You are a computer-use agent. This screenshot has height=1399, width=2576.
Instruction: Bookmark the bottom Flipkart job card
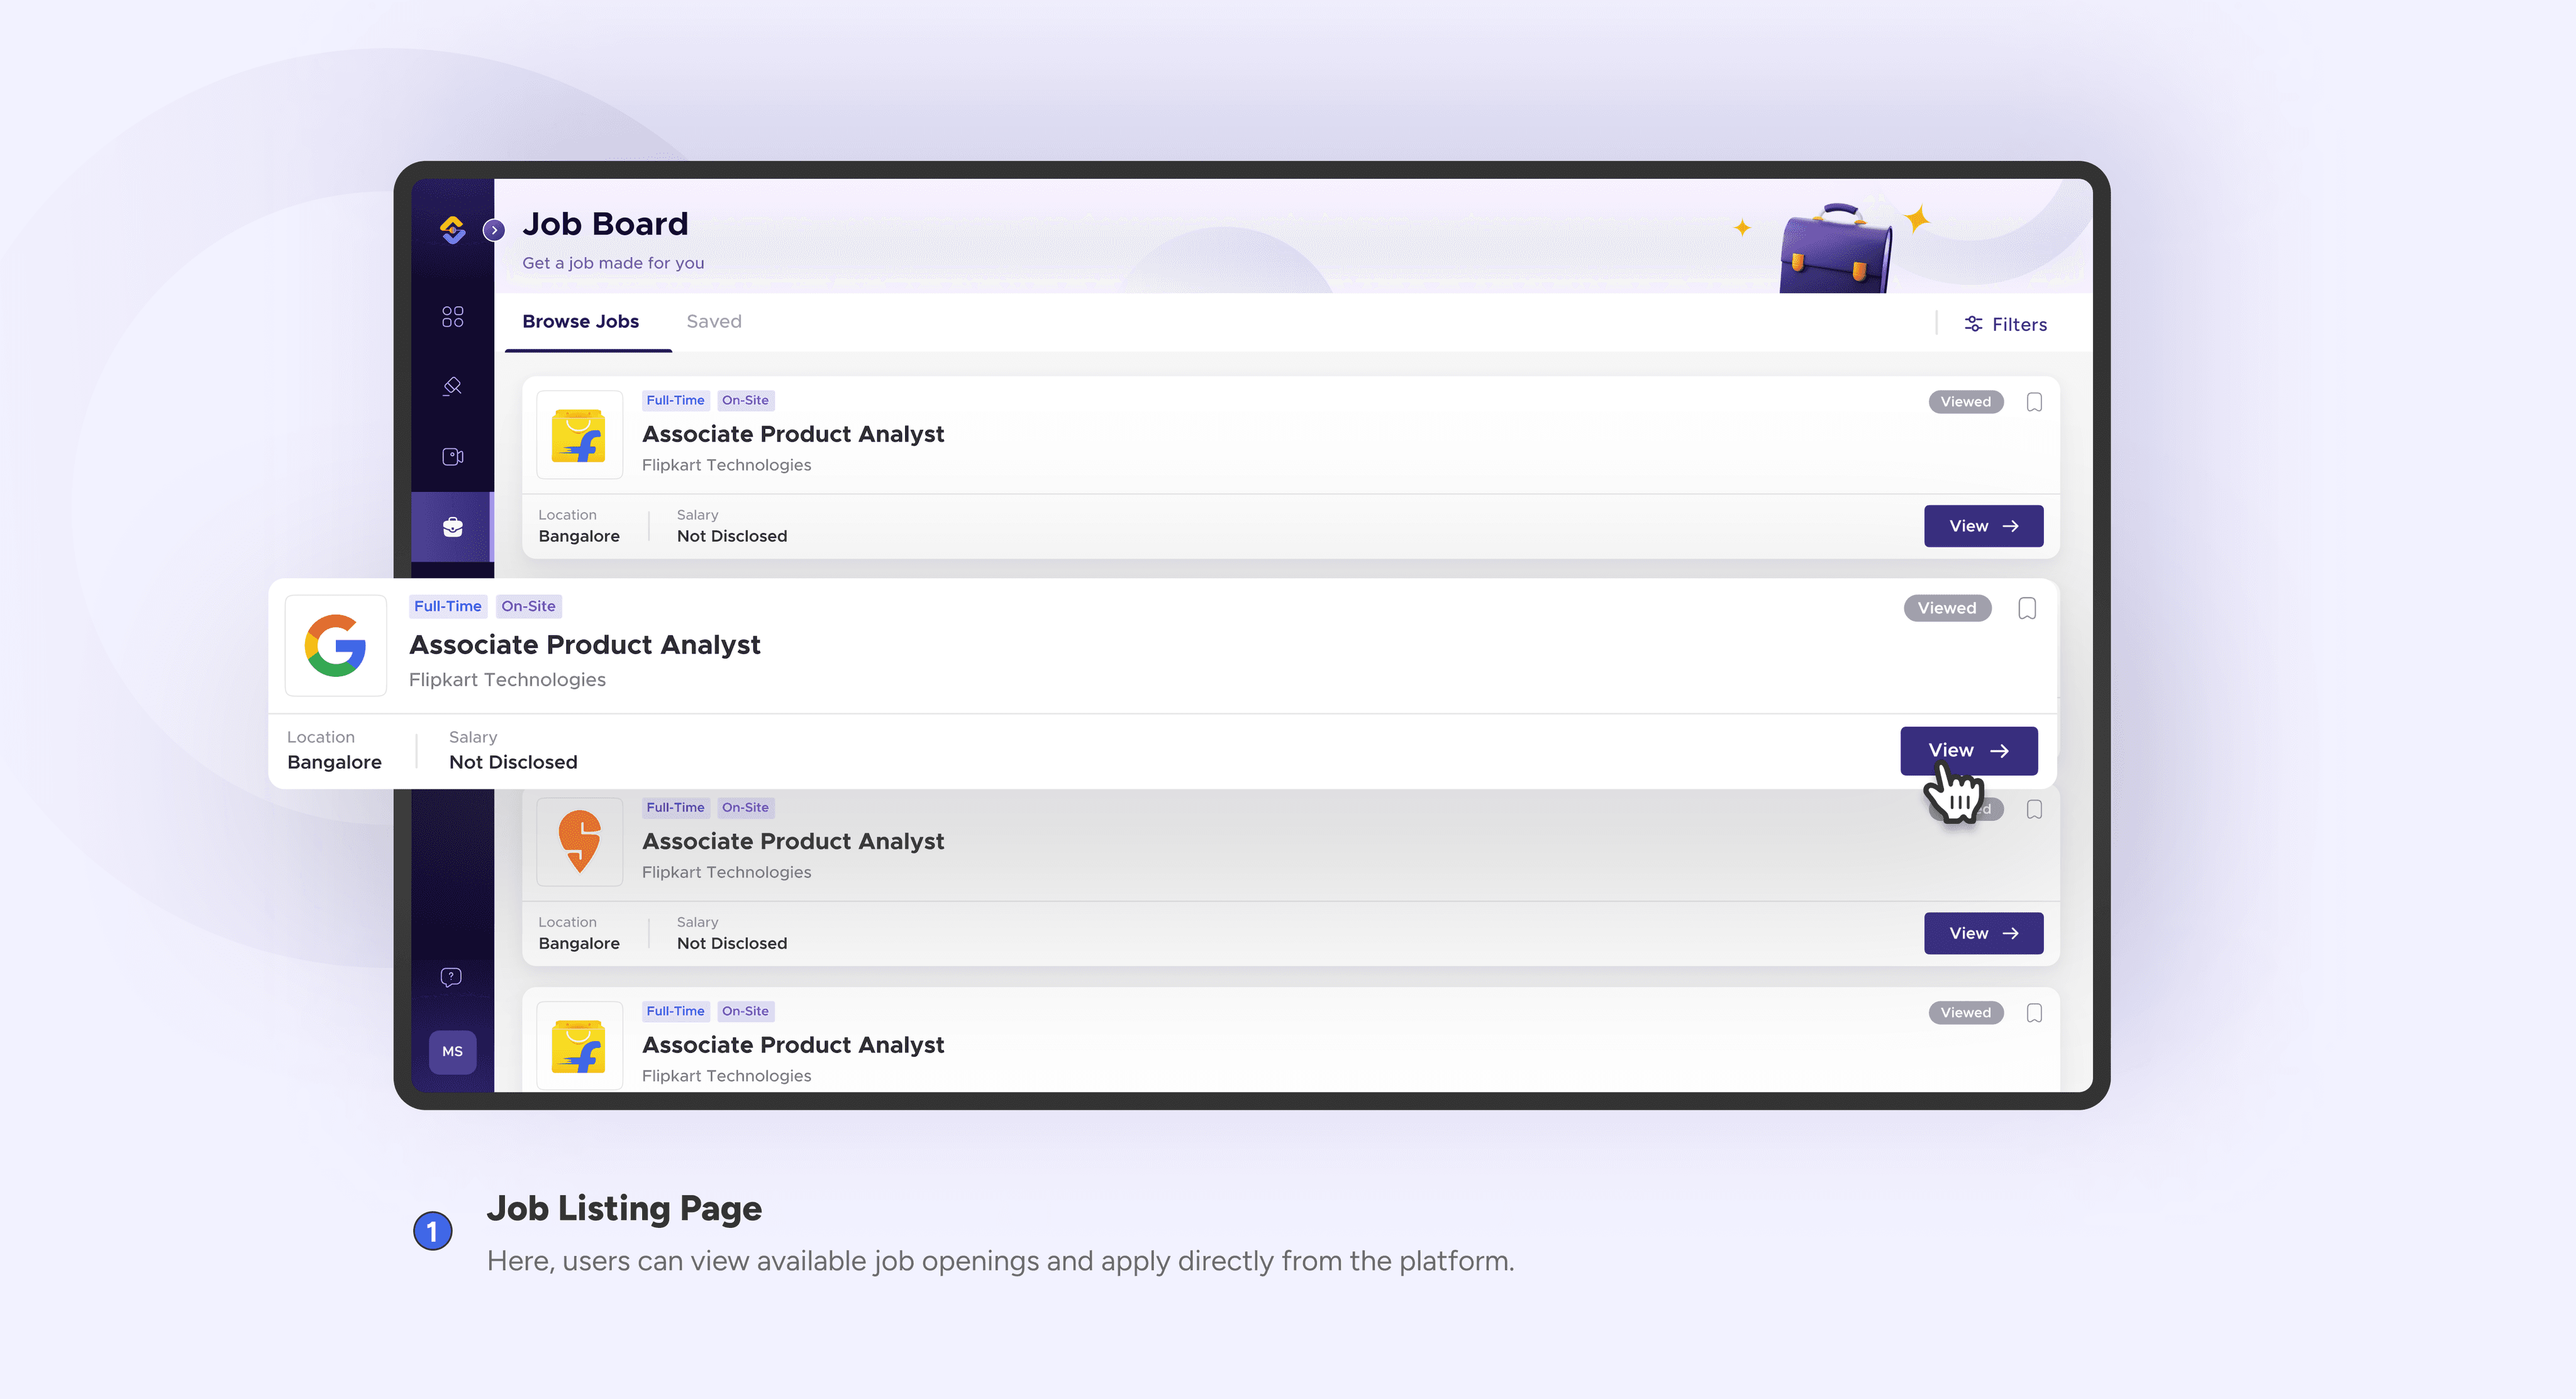tap(2033, 1013)
